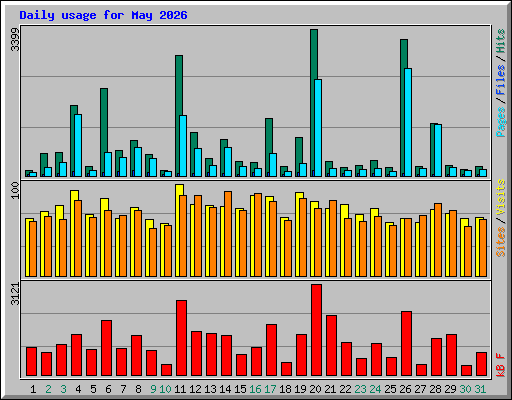This screenshot has height=400, width=512.
Task: Click day 2 on the date axis
Action: pos(48,389)
